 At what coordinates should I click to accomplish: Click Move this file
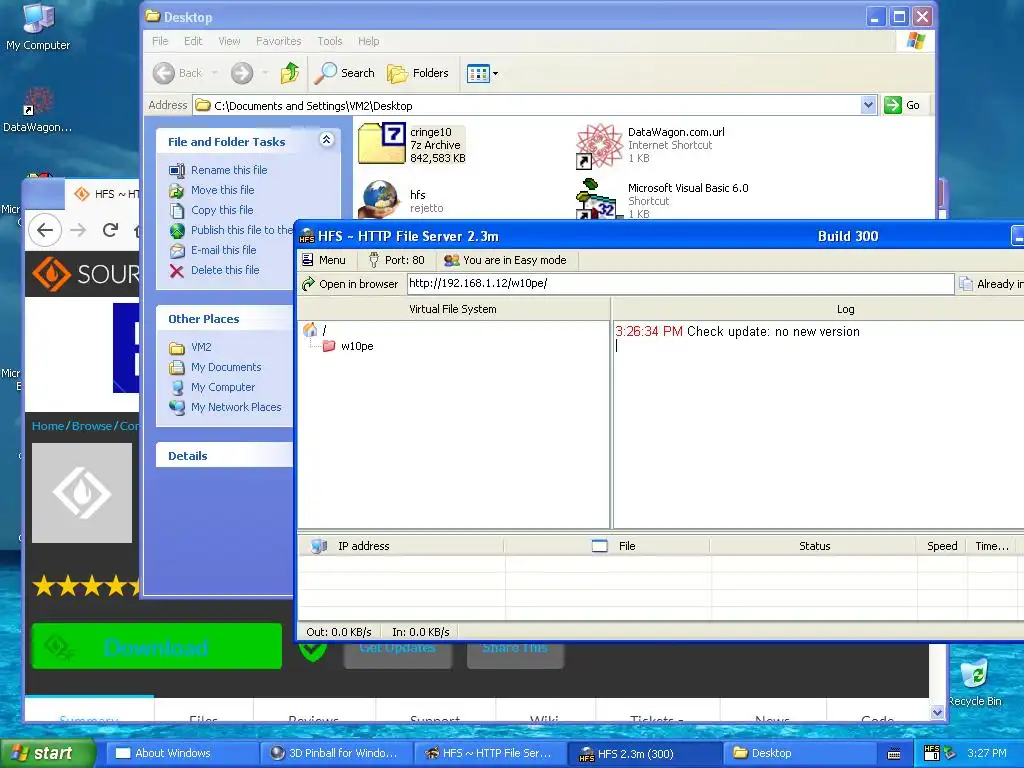click(222, 190)
